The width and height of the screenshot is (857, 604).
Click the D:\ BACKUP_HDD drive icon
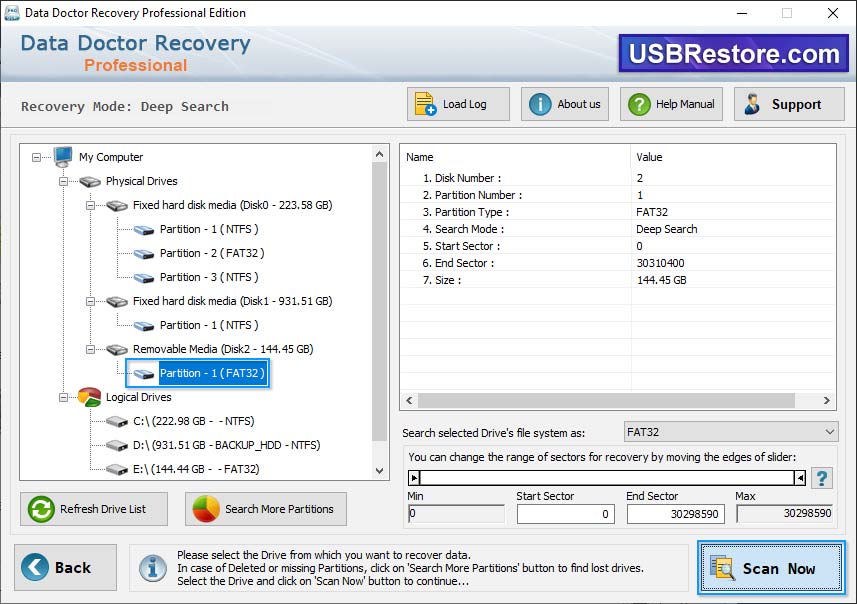pos(116,445)
